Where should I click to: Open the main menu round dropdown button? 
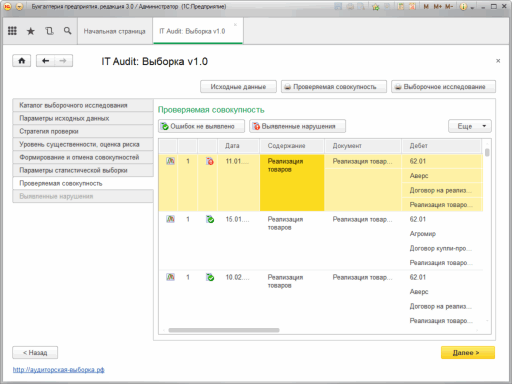pyautogui.click(x=20, y=6)
